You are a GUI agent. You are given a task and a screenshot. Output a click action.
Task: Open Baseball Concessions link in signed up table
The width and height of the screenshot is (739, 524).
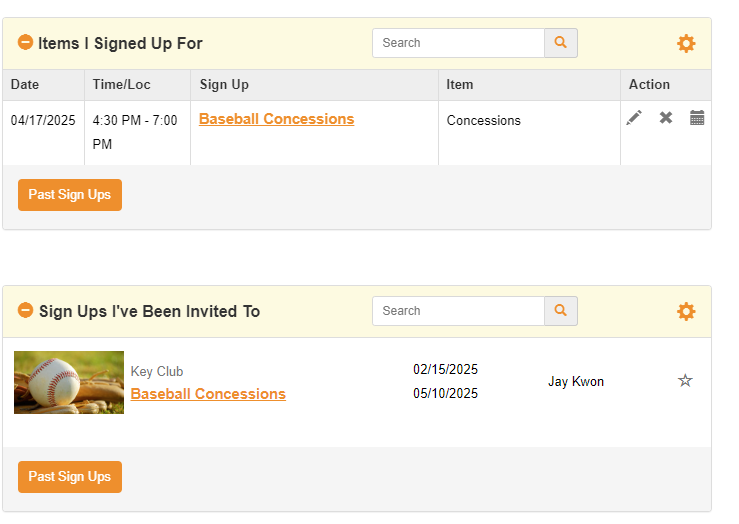276,119
